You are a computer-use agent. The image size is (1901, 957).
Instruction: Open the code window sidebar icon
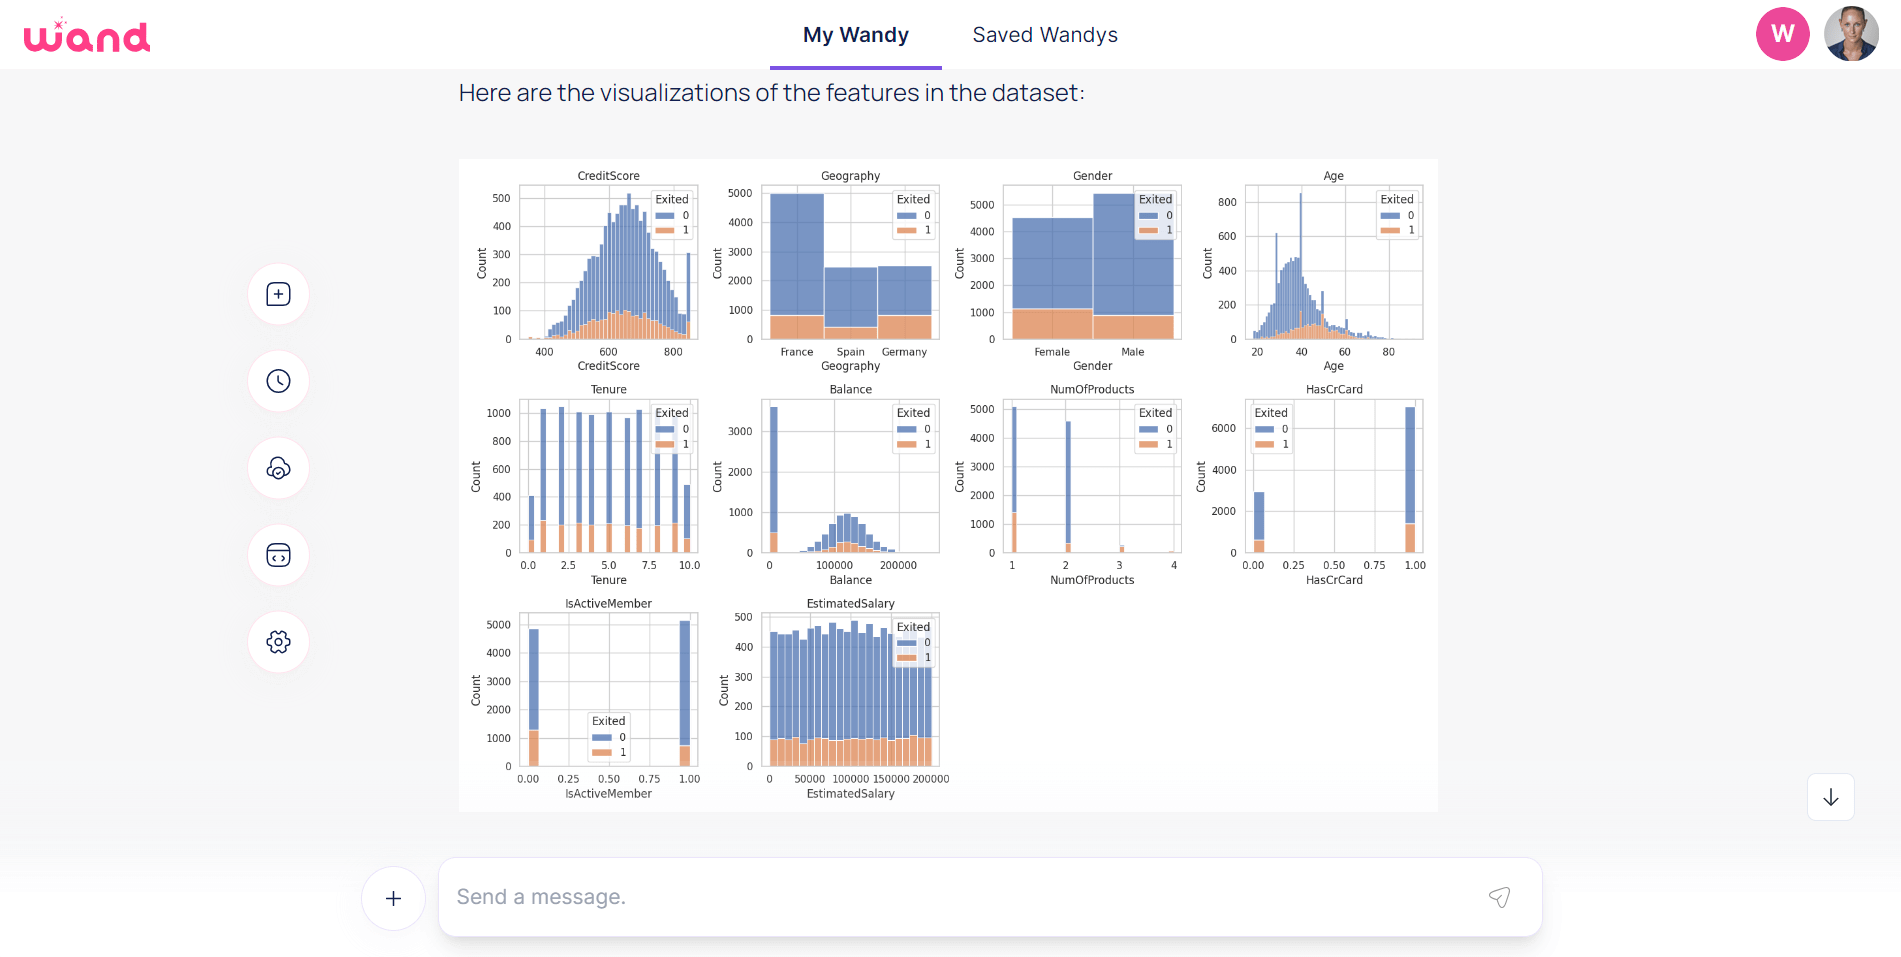click(x=278, y=555)
